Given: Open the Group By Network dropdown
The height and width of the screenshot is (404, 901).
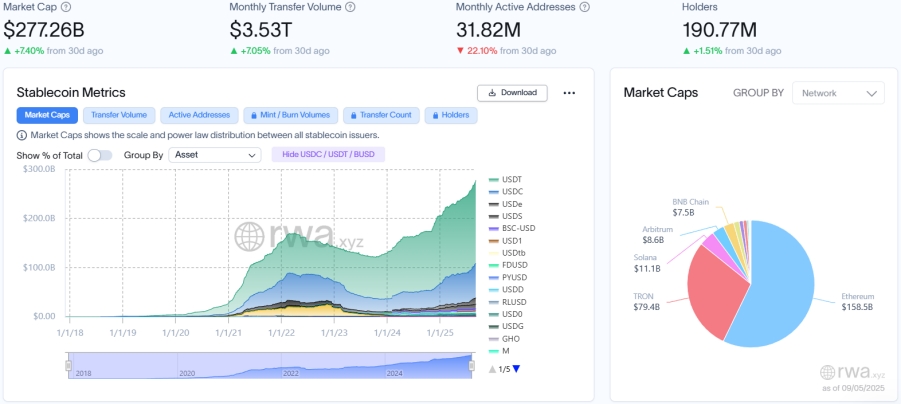Looking at the screenshot, I should pyautogui.click(x=838, y=93).
